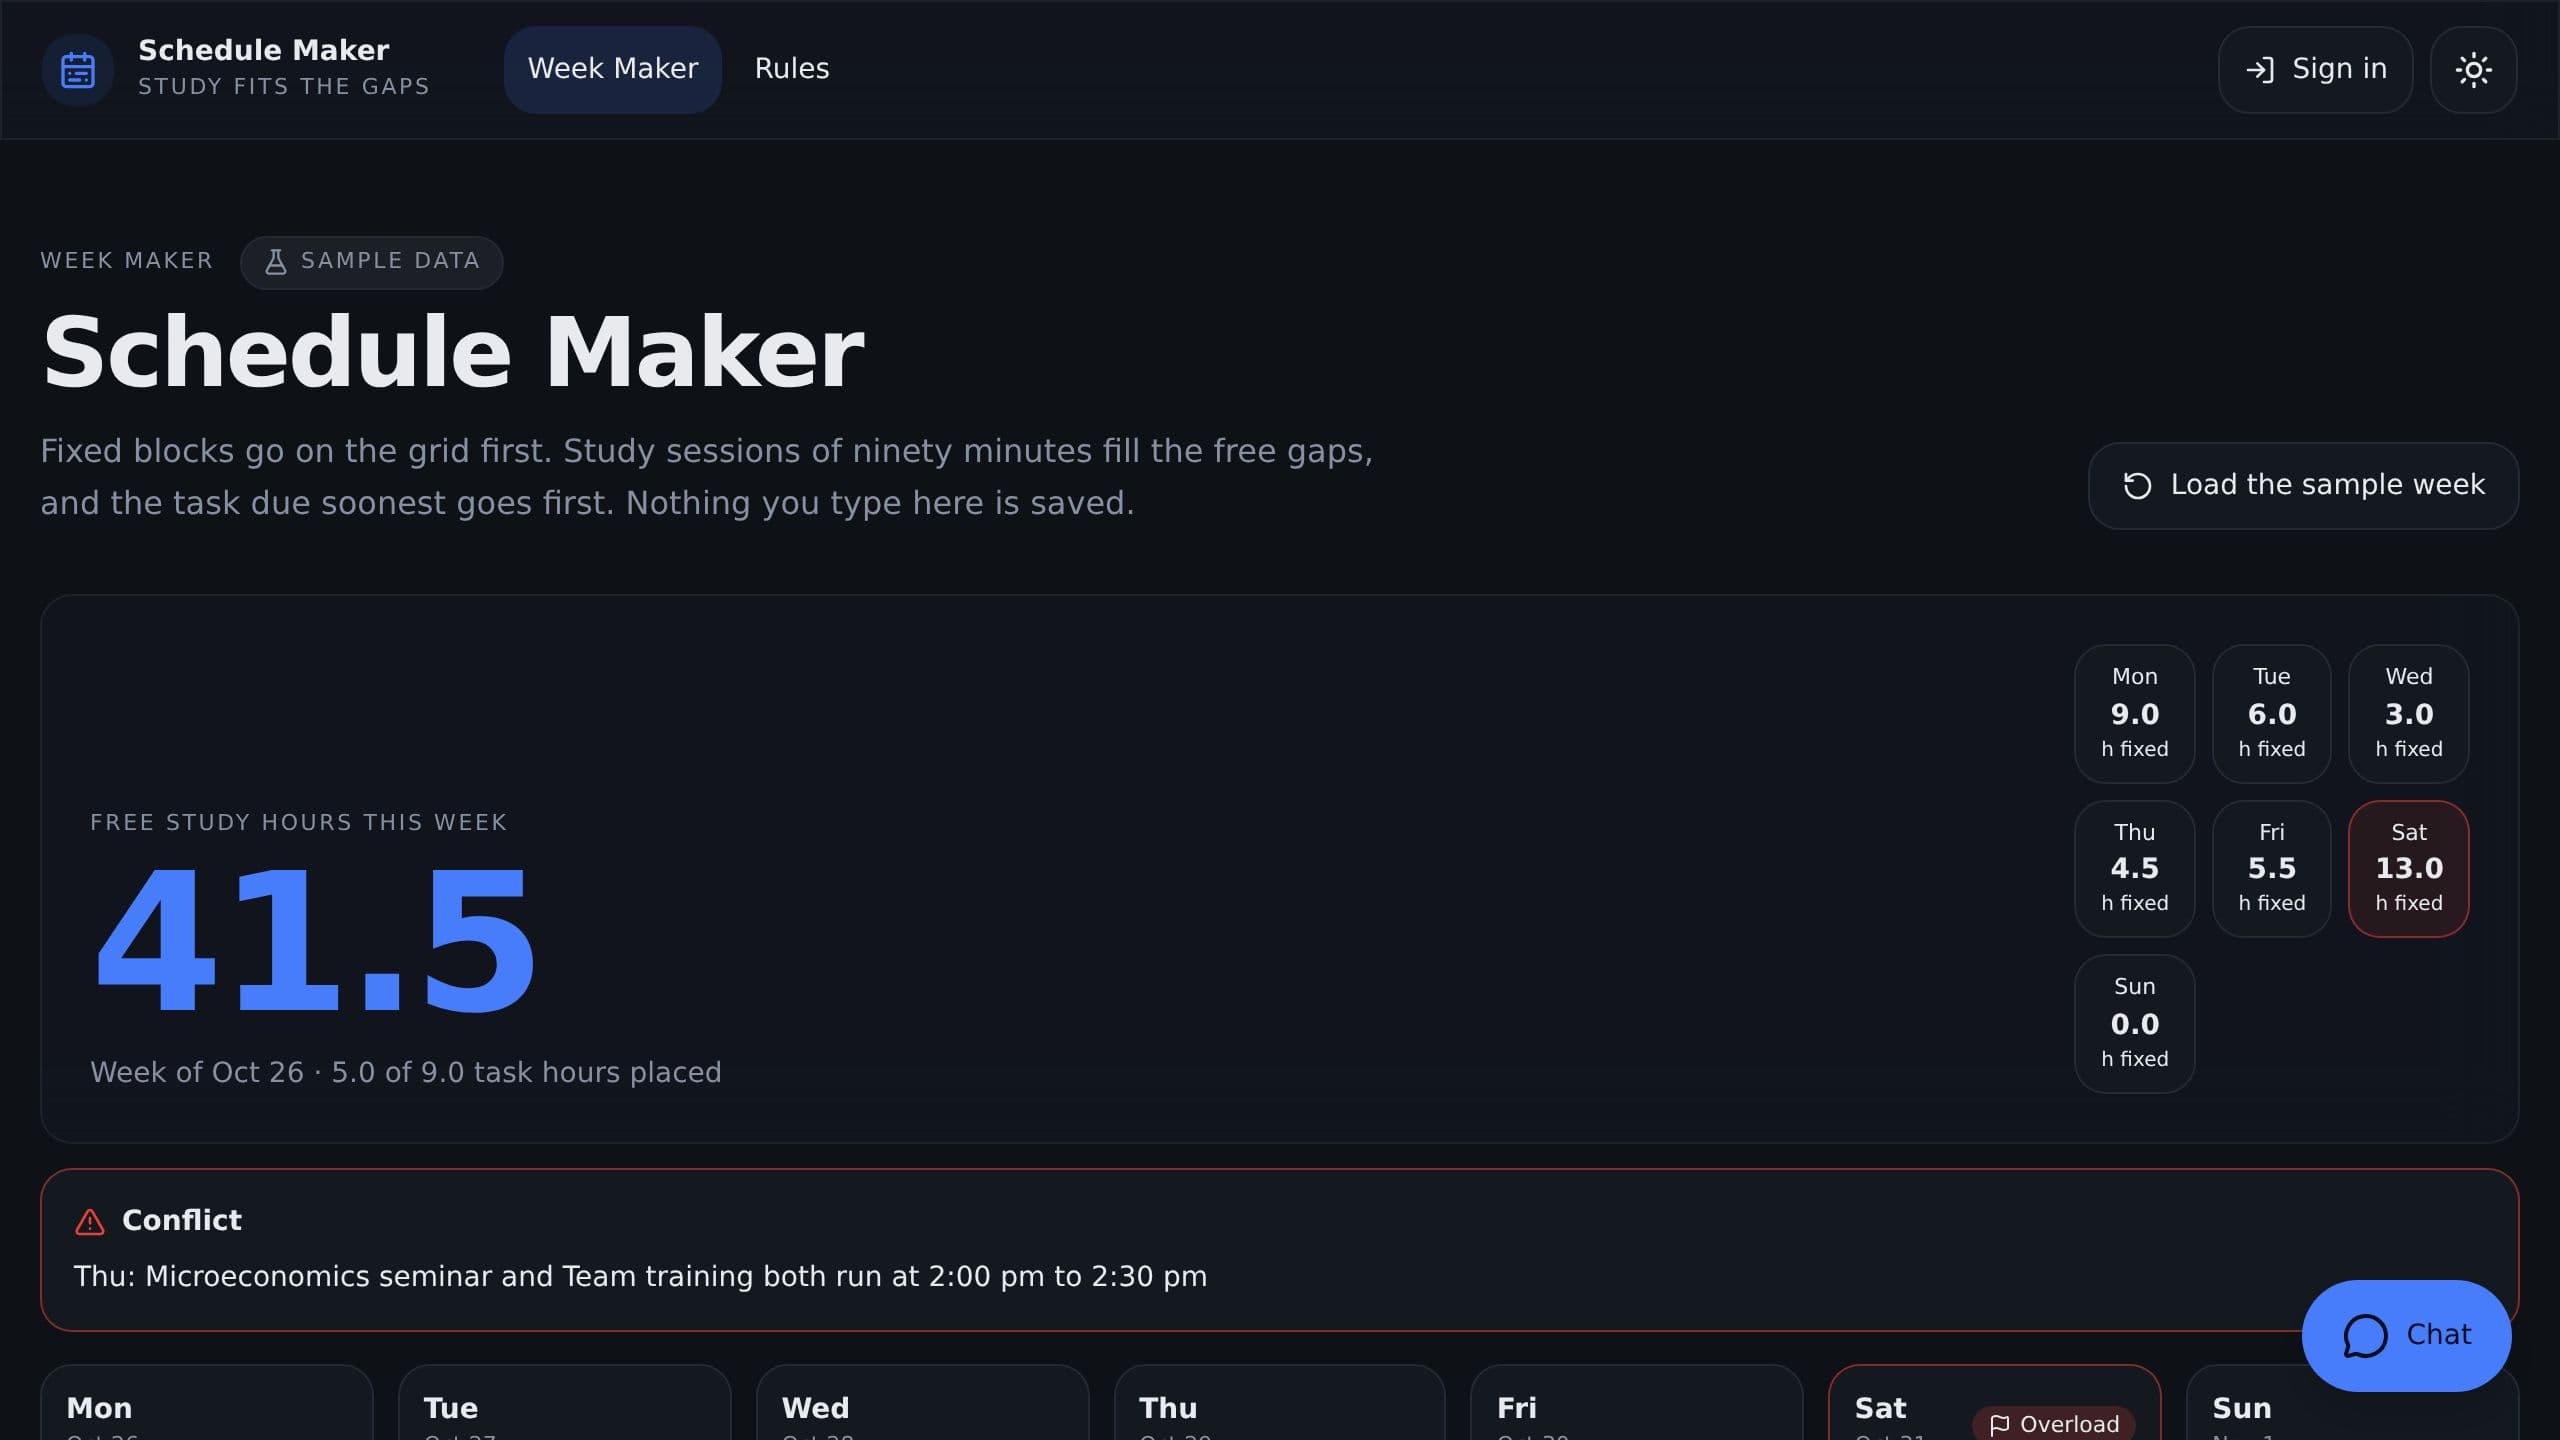
Task: Click the Schedule Maker calendar logo icon
Action: click(x=78, y=70)
